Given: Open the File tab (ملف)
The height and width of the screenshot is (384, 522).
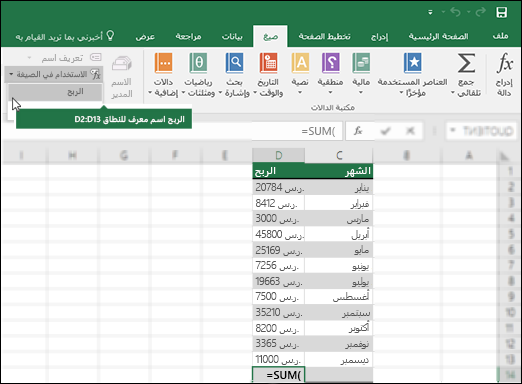Looking at the screenshot, I should tap(500, 36).
